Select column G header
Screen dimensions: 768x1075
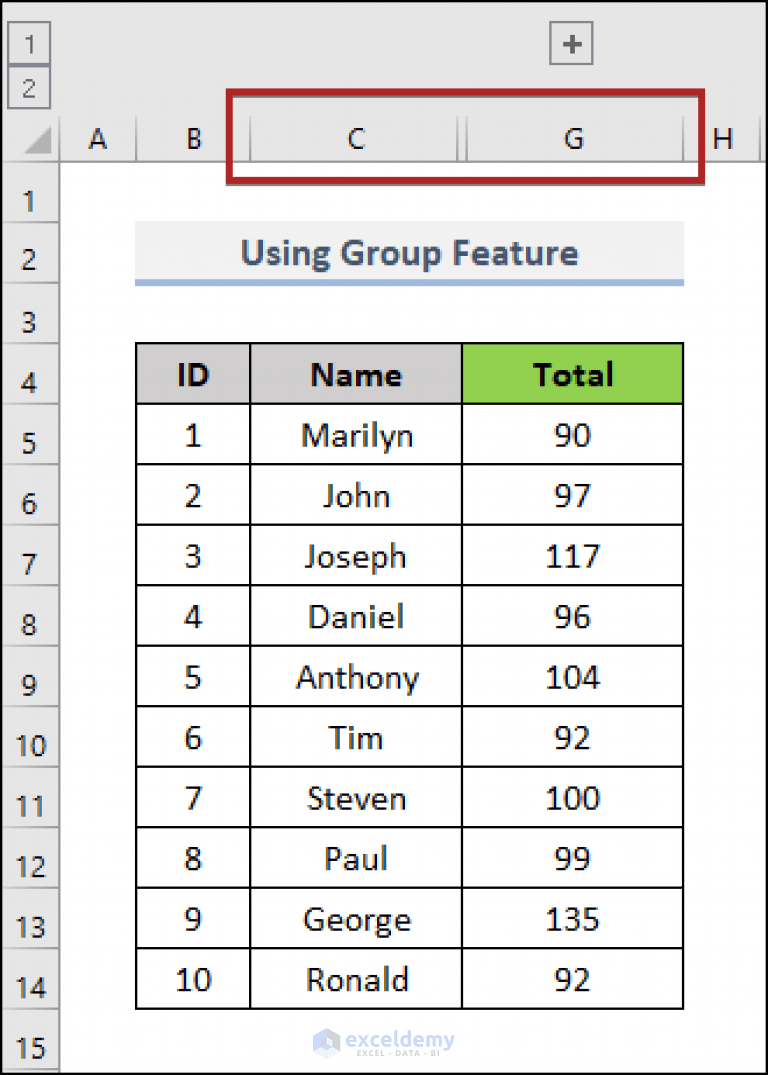(x=574, y=140)
